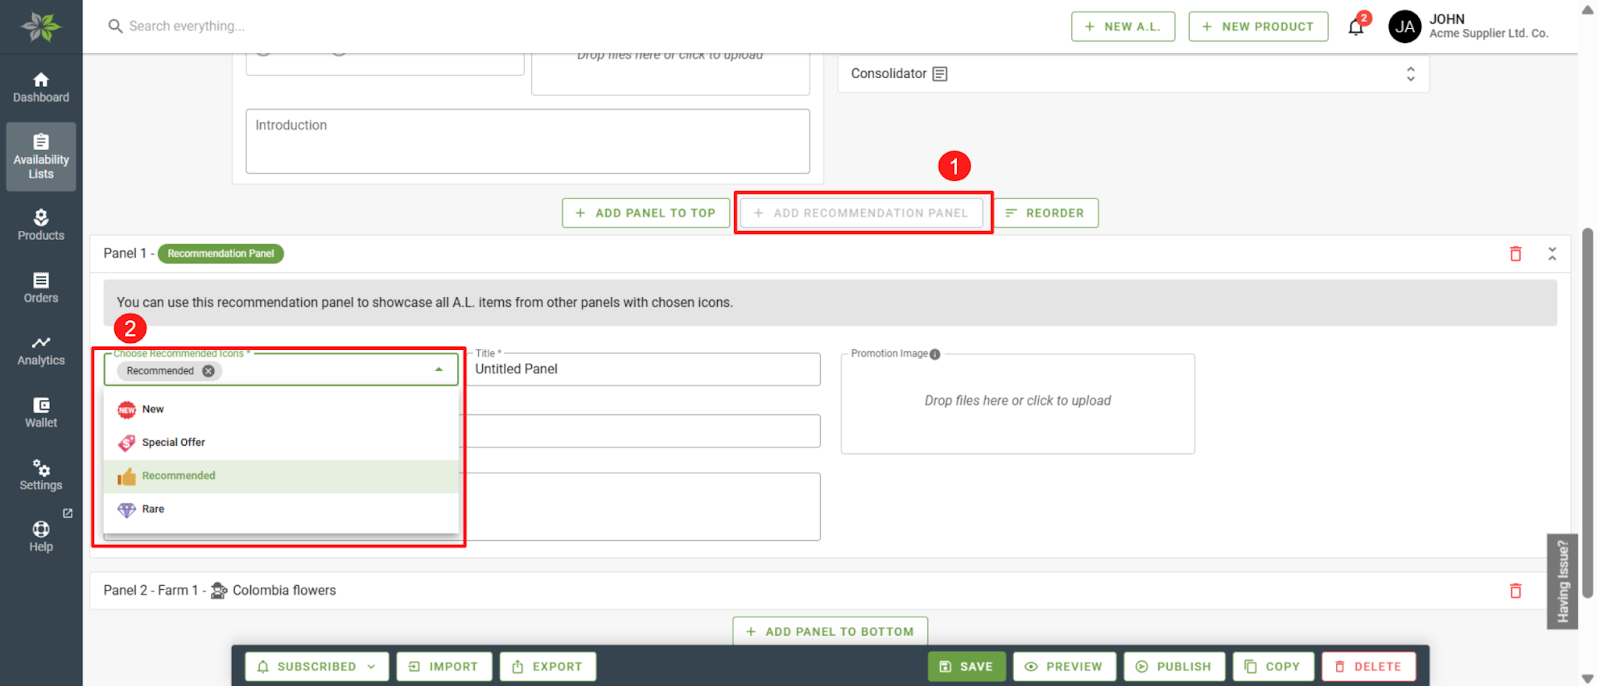
Task: Collapse Panel 1 with the chevron toggle
Action: point(1552,254)
